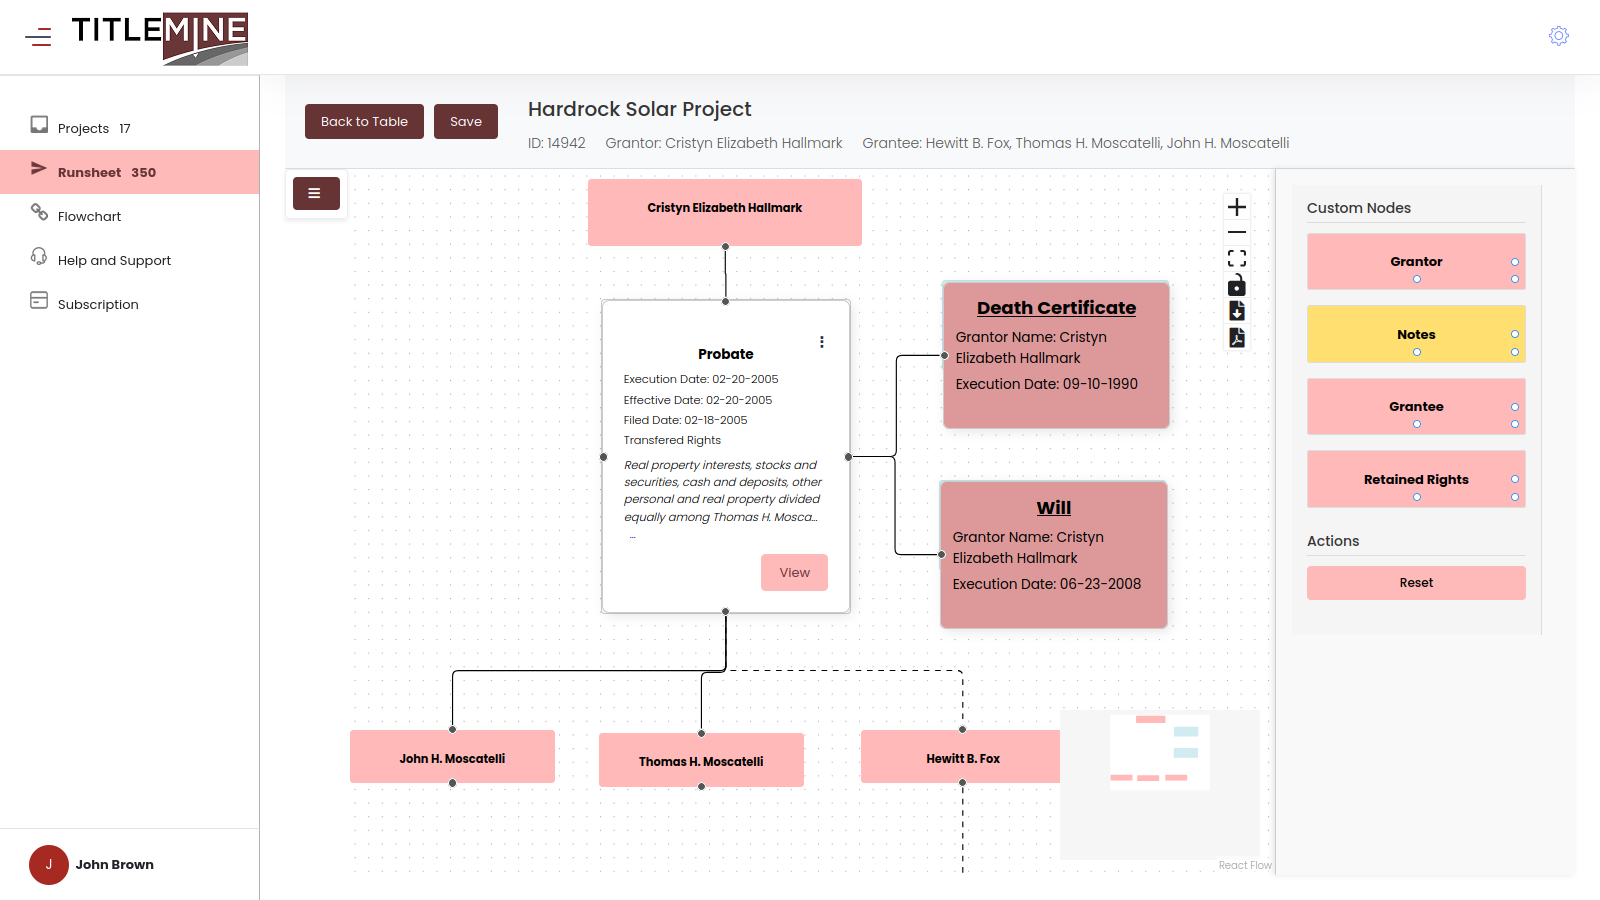Open settings gear in header
Viewport: 1600px width, 900px height.
[1558, 36]
